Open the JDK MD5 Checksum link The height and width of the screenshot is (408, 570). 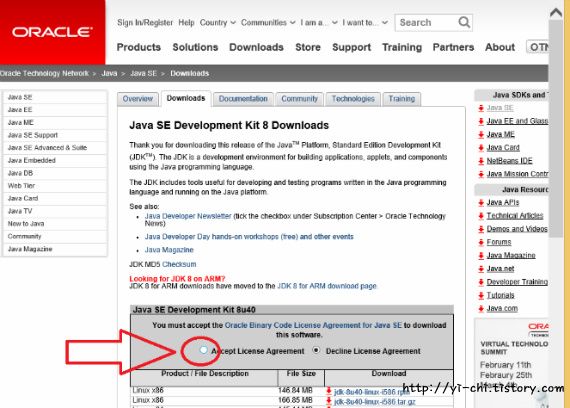coord(179,264)
